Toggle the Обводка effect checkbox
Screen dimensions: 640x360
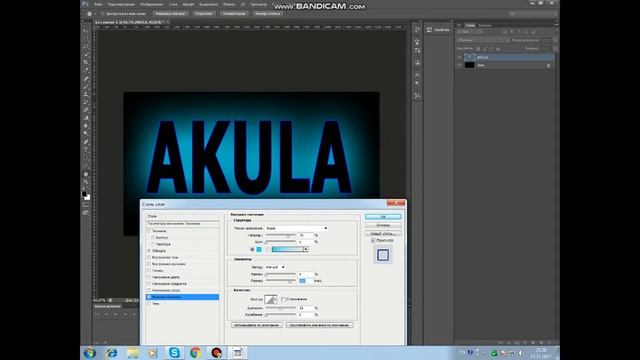click(x=149, y=251)
